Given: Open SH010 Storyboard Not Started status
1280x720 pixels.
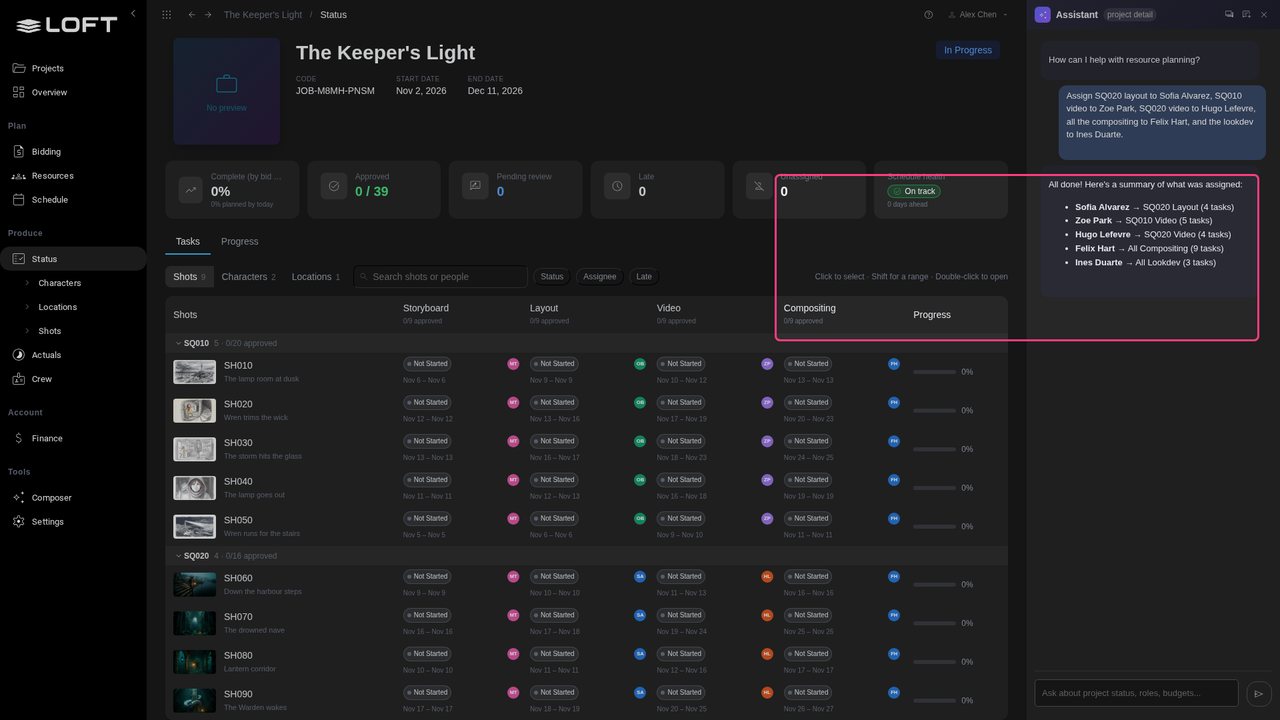Looking at the screenshot, I should [427, 364].
